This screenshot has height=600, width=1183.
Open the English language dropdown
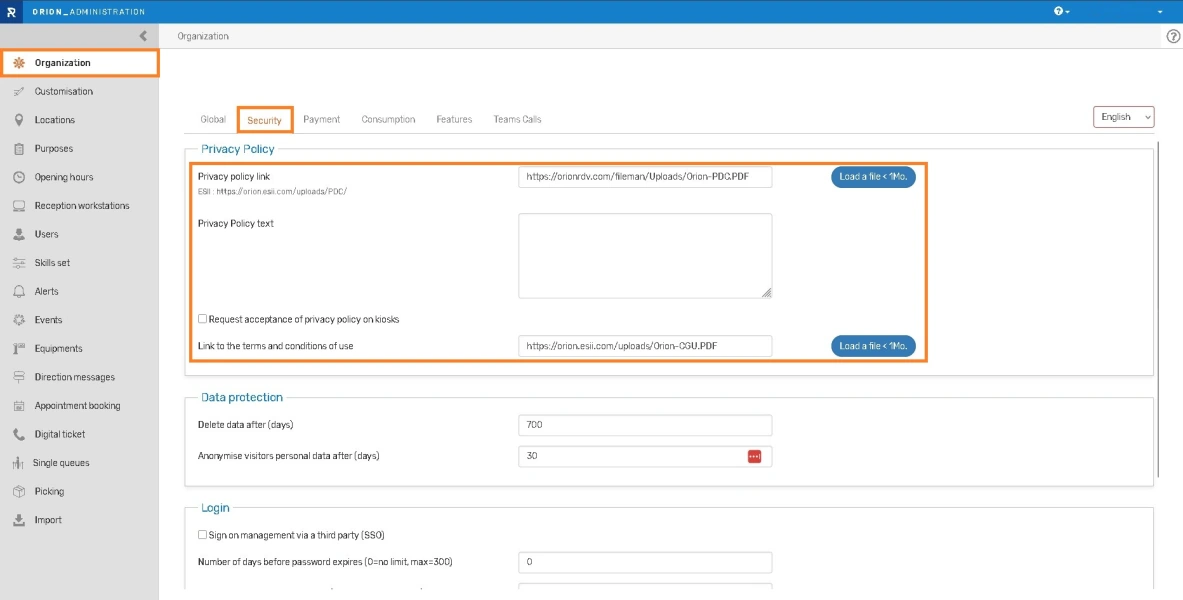tap(1123, 117)
